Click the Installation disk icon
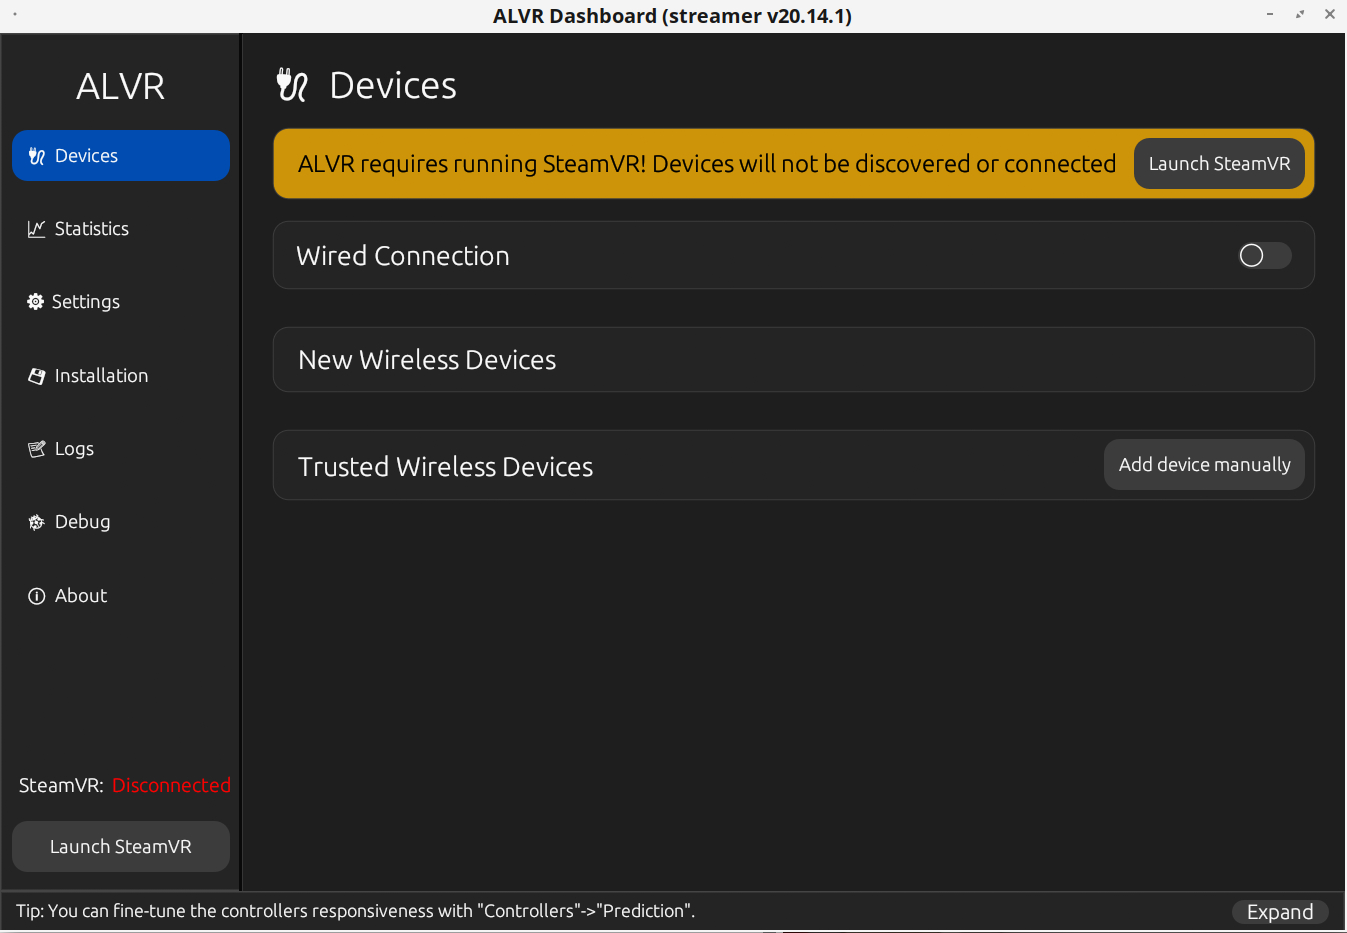The height and width of the screenshot is (933, 1347). coord(37,376)
